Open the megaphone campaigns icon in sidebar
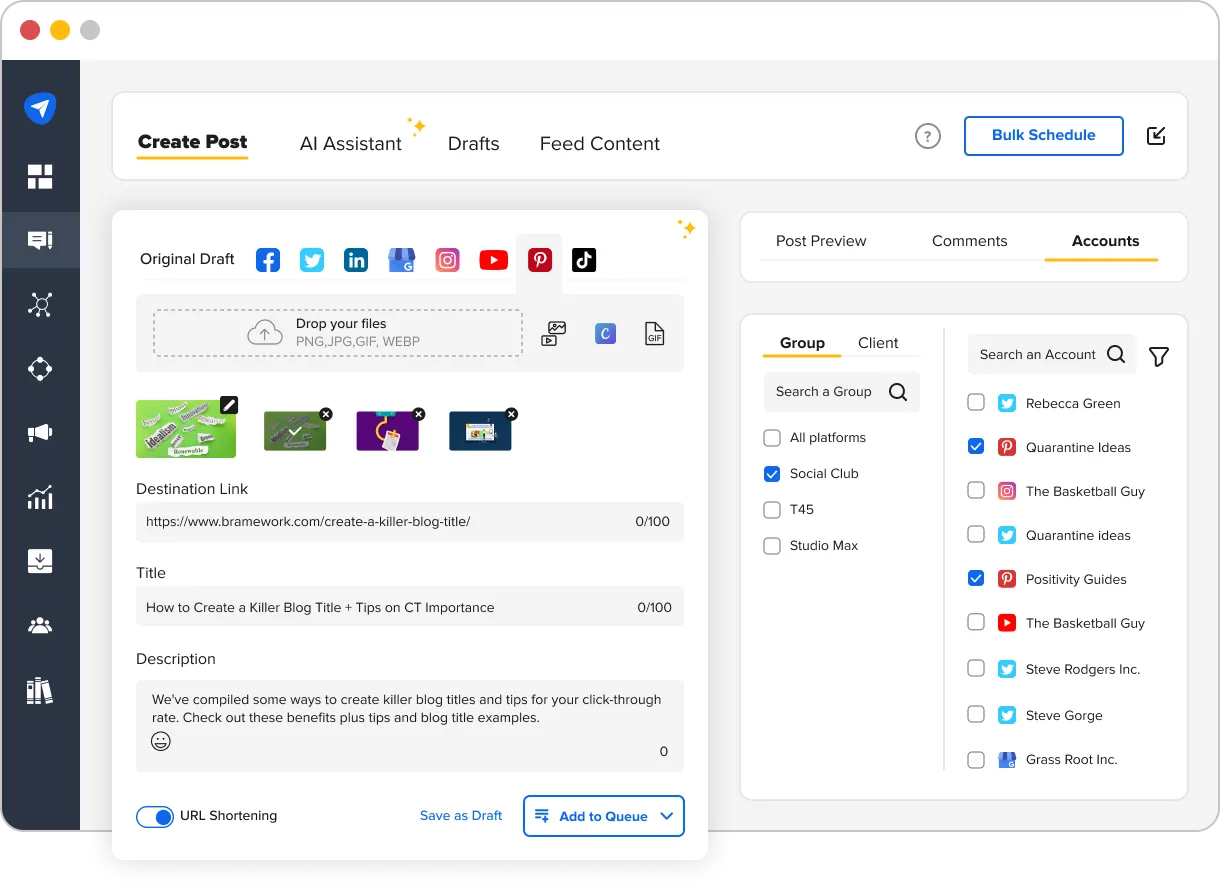1220x890 pixels. [x=41, y=432]
